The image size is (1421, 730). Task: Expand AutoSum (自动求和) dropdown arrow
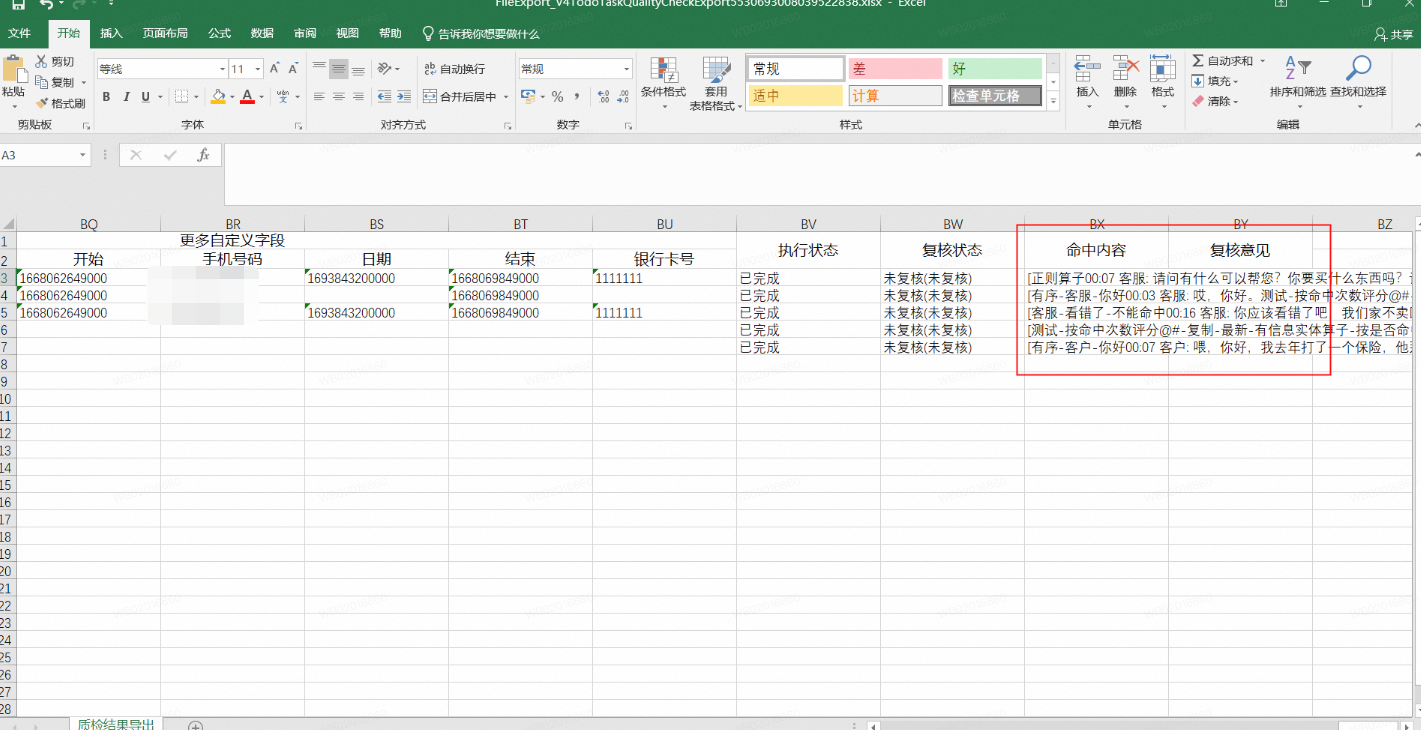pyautogui.click(x=1262, y=61)
